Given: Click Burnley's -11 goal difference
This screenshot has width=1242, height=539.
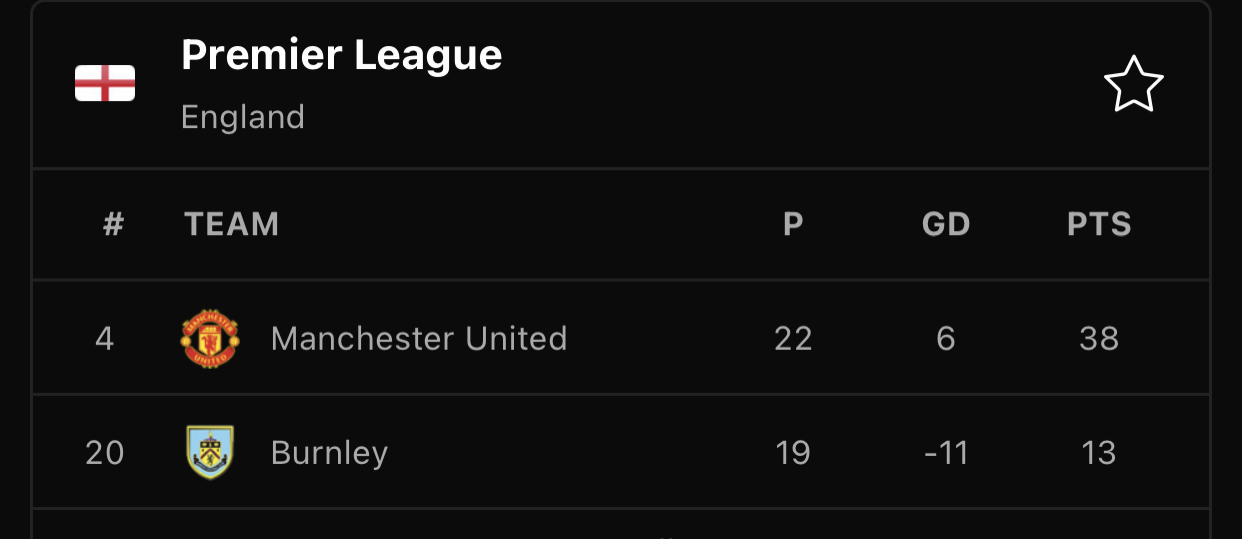Looking at the screenshot, I should (946, 453).
